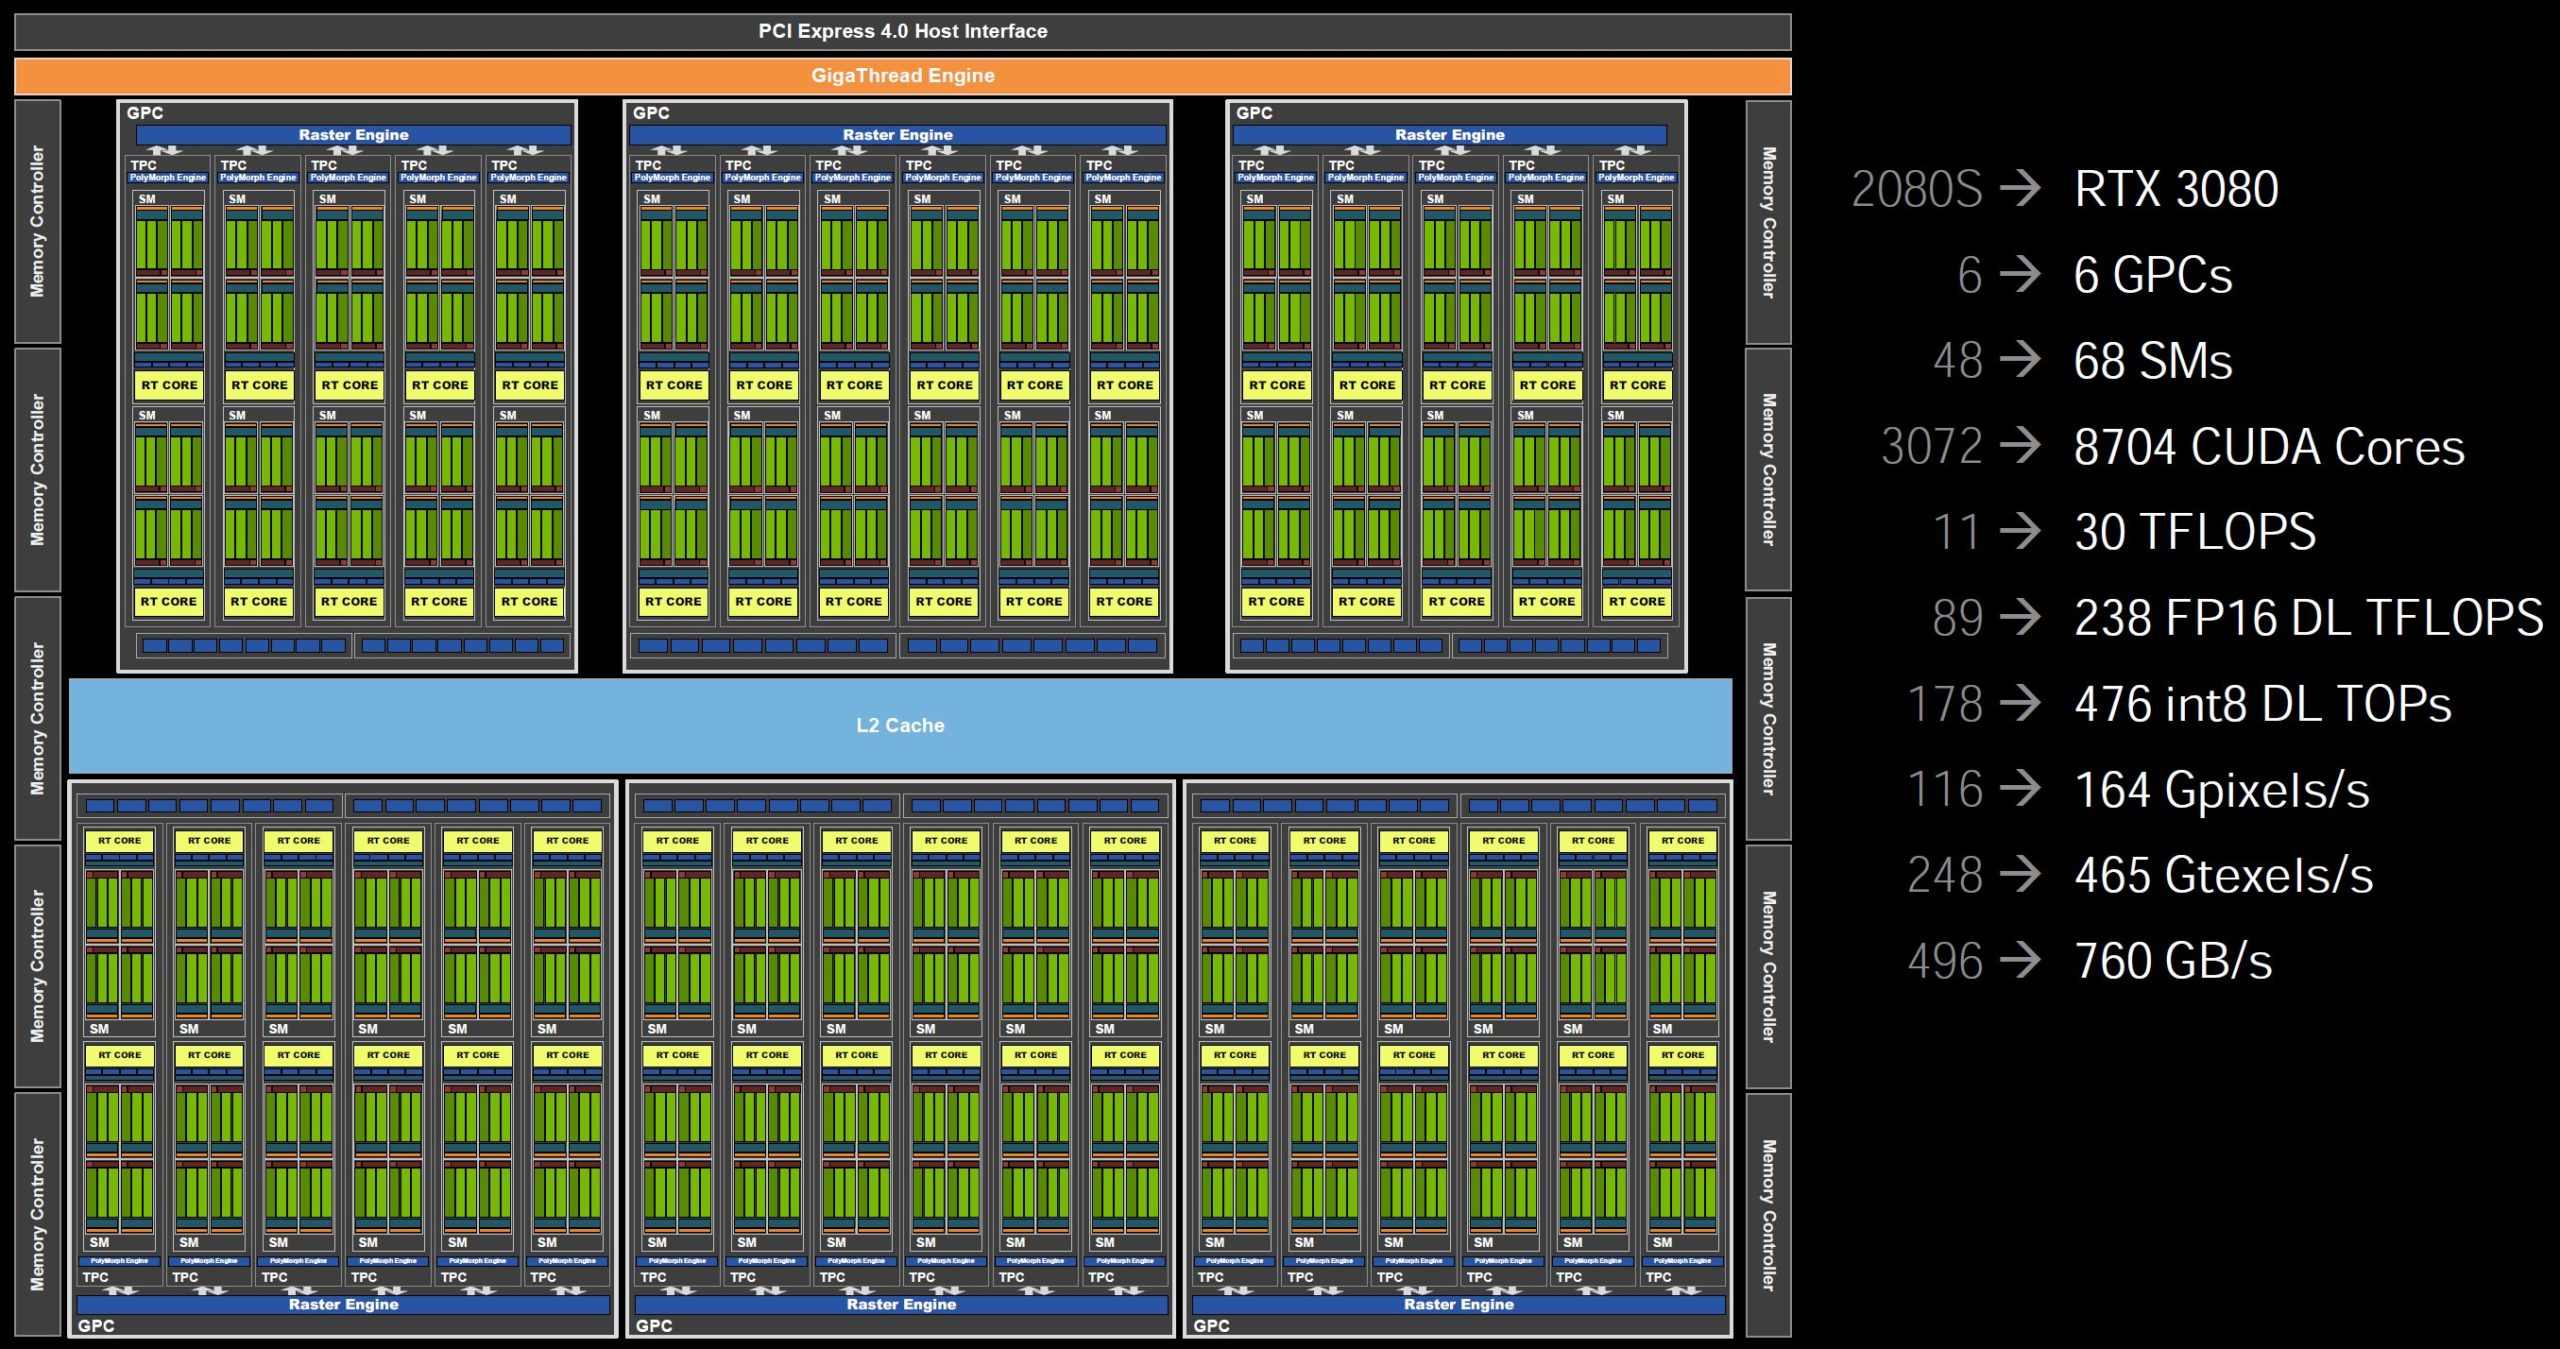Click the grey "11" value

(x=1957, y=532)
